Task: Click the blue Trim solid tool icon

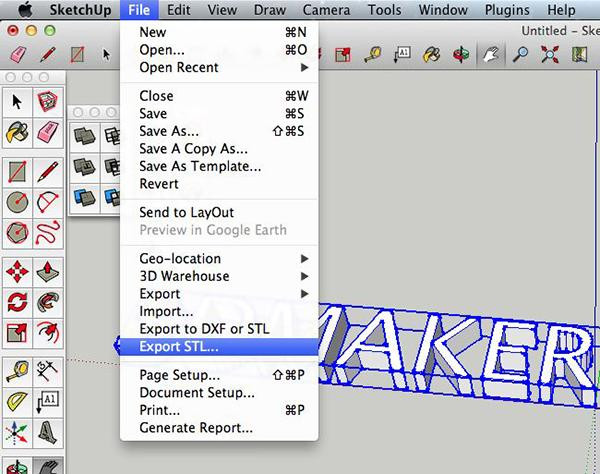Action: pyautogui.click(x=85, y=197)
